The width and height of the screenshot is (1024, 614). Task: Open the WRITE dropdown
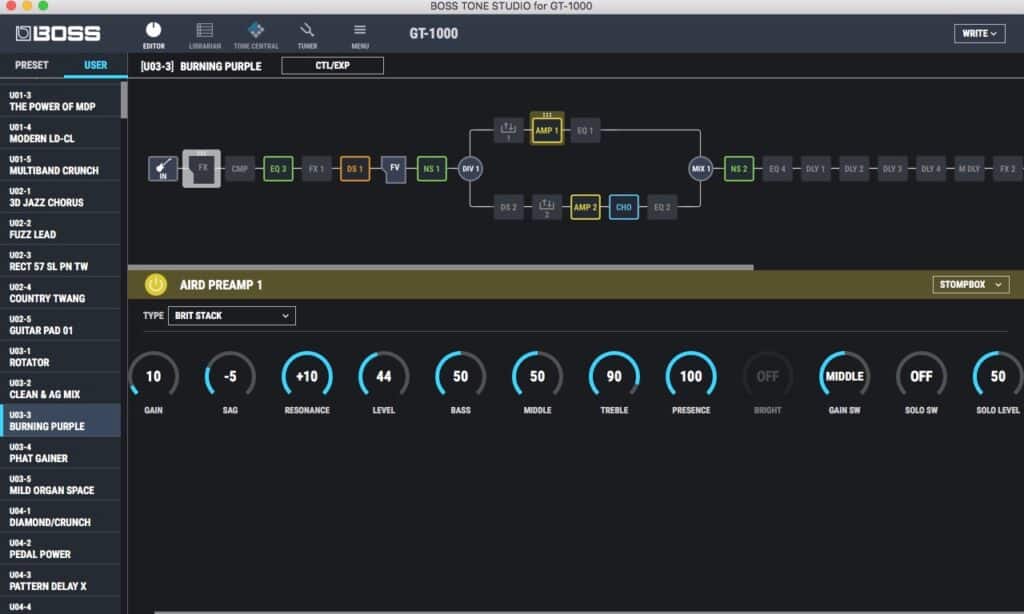(979, 33)
